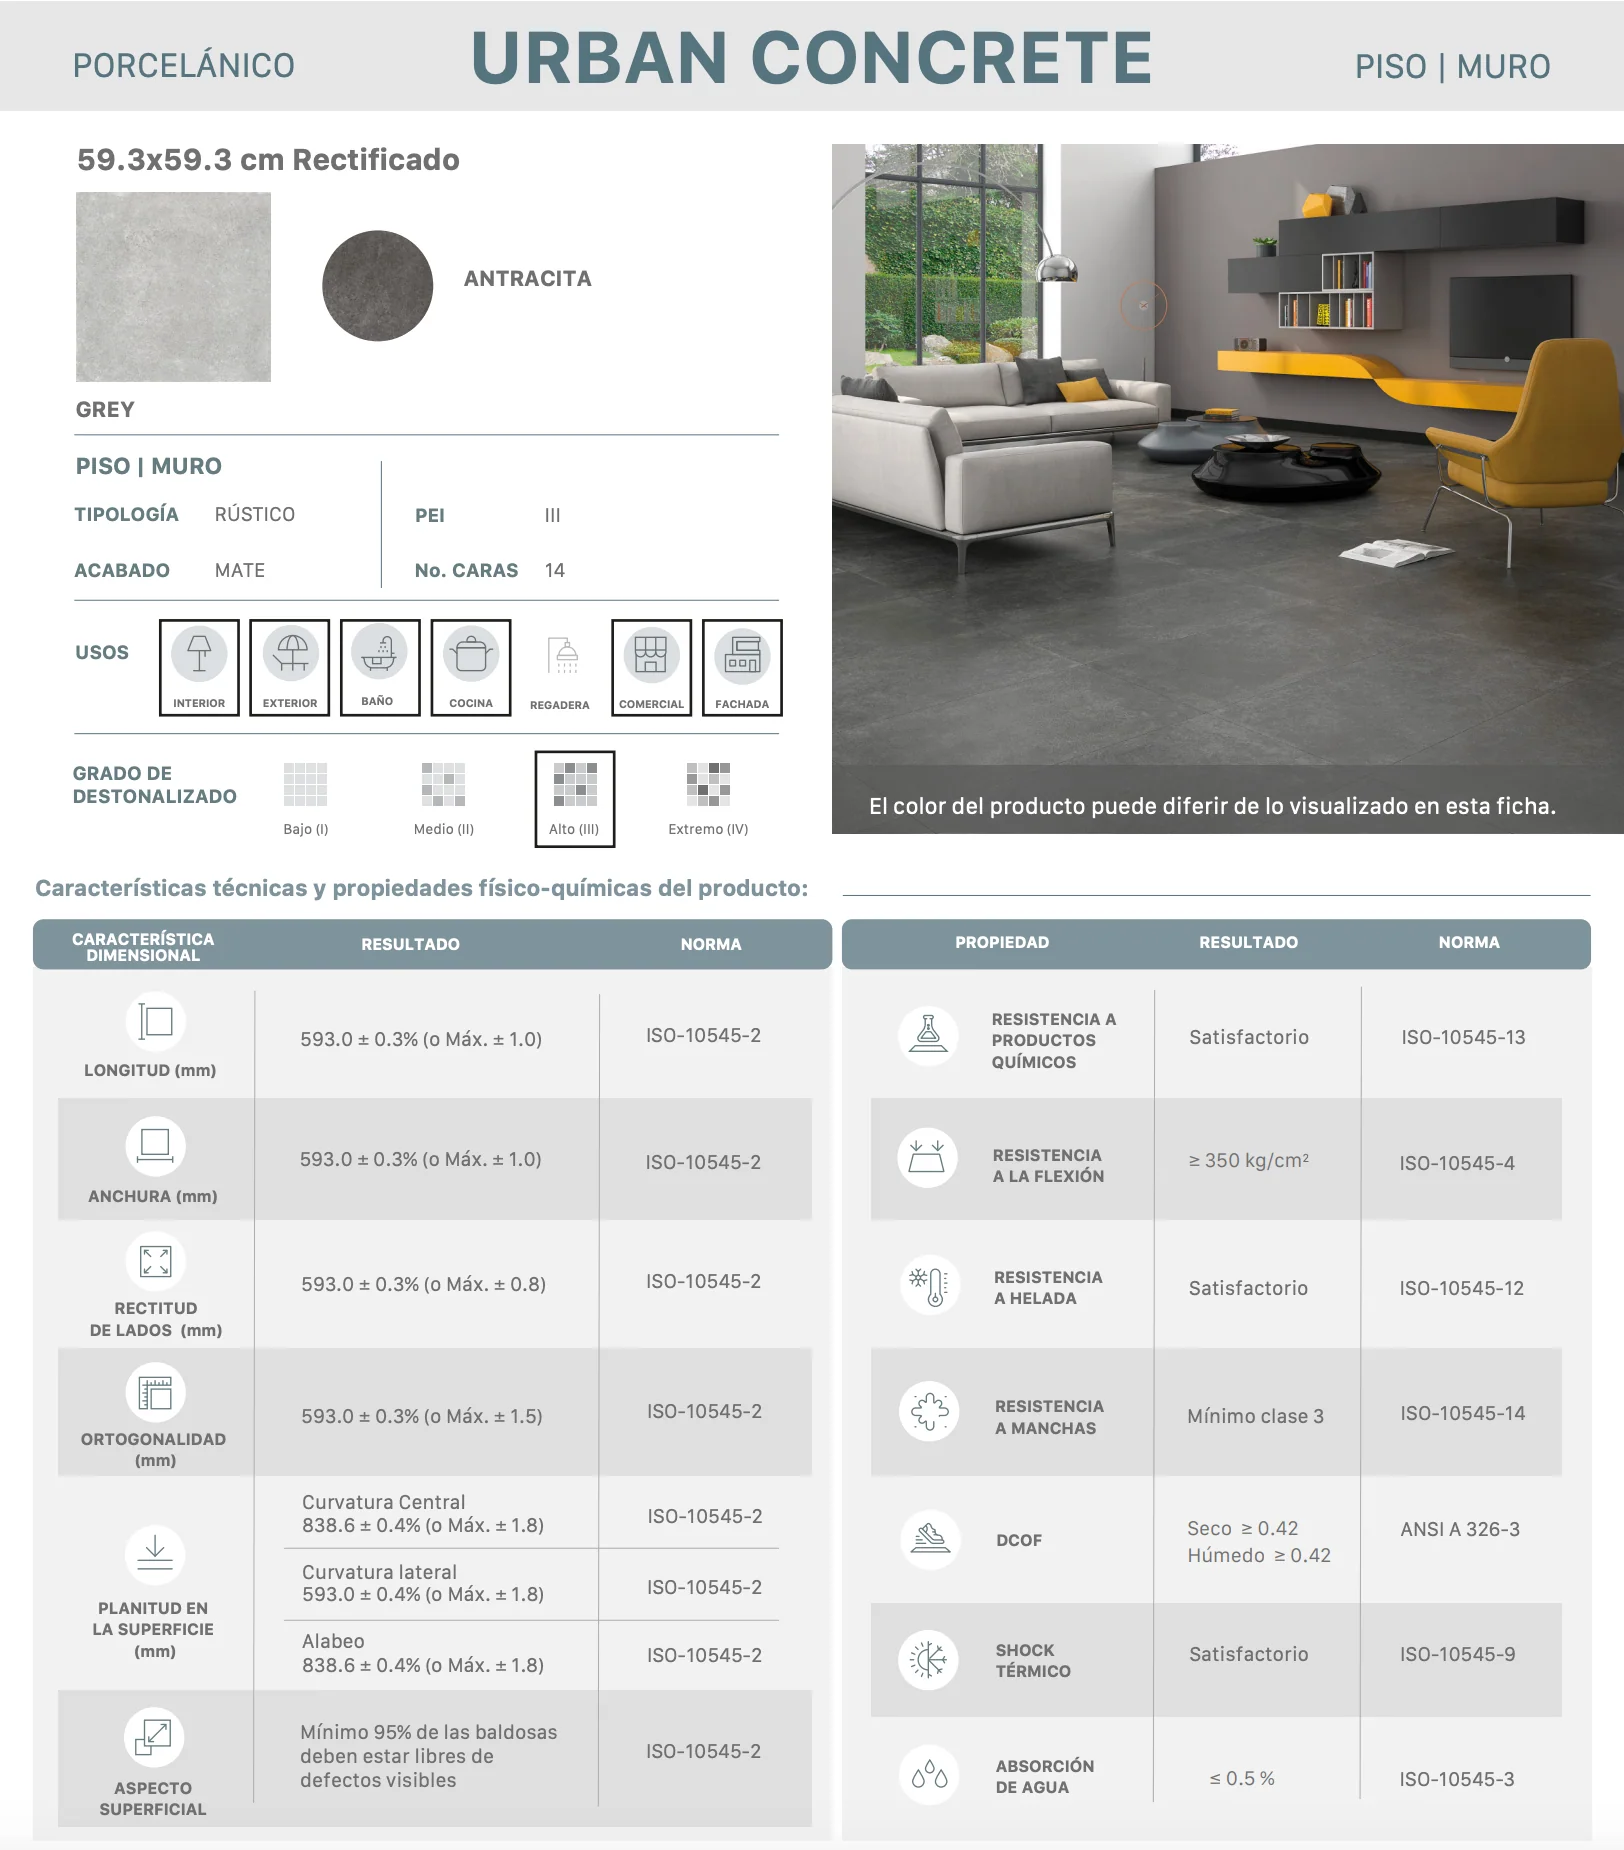Screen dimensions: 1624x1850
Task: Choose Extremo (IV) destonalizado grade
Action: (708, 798)
